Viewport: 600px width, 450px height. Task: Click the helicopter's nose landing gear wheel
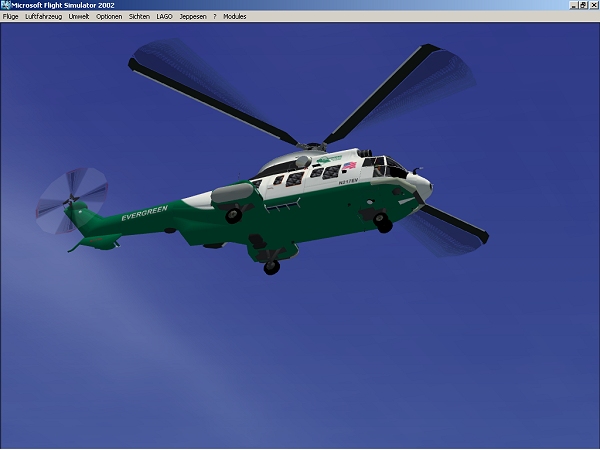[x=382, y=225]
